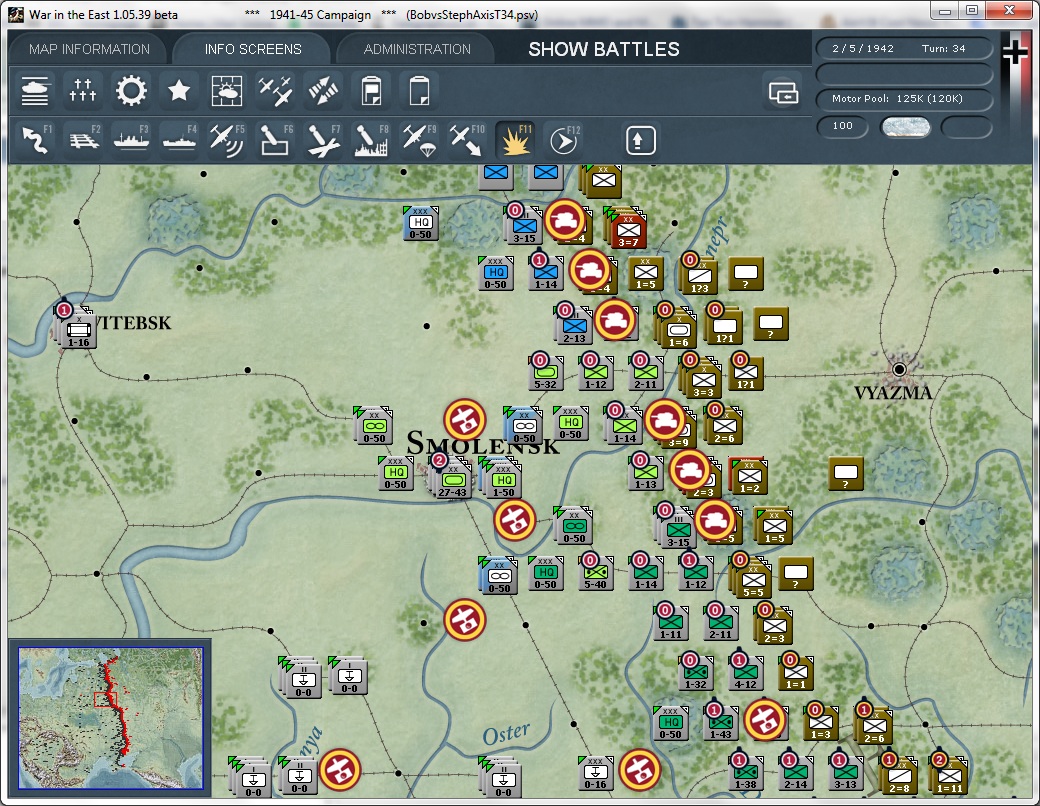Select F2 rail movement mode
The image size is (1040, 806).
[83, 140]
